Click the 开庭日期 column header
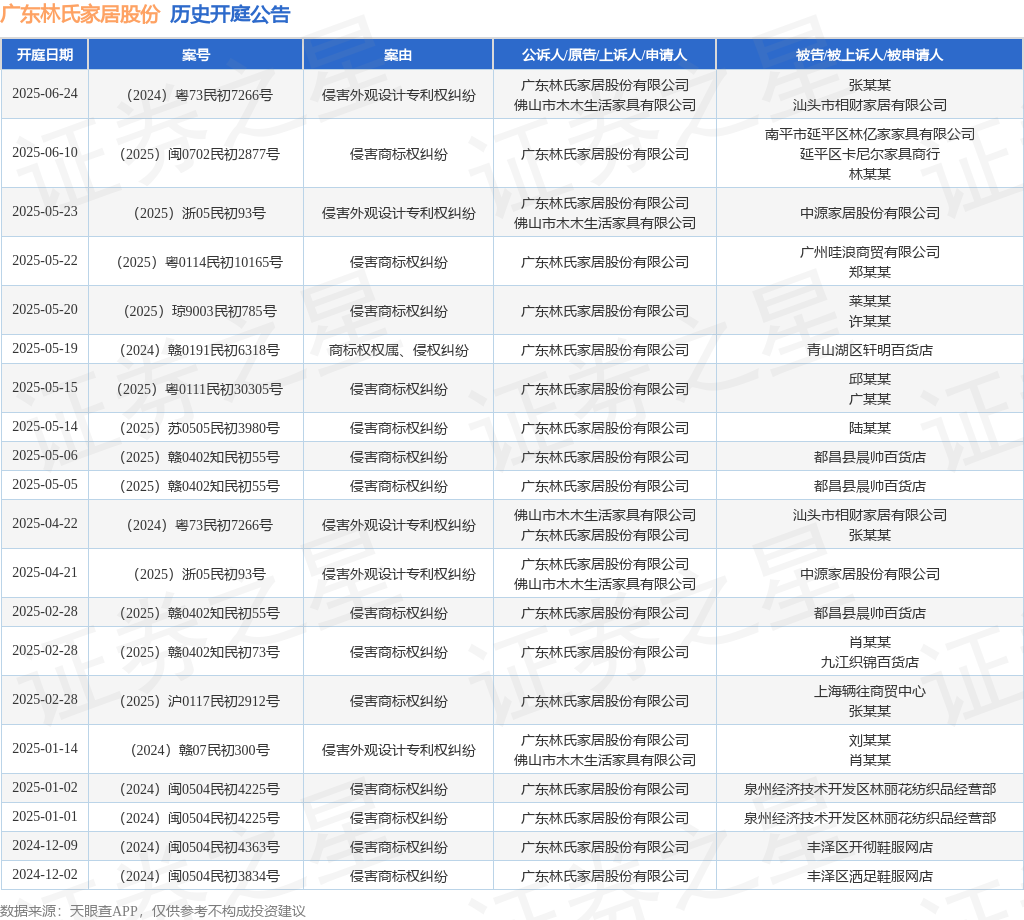Viewport: 1024px width, 920px height. click(x=44, y=55)
